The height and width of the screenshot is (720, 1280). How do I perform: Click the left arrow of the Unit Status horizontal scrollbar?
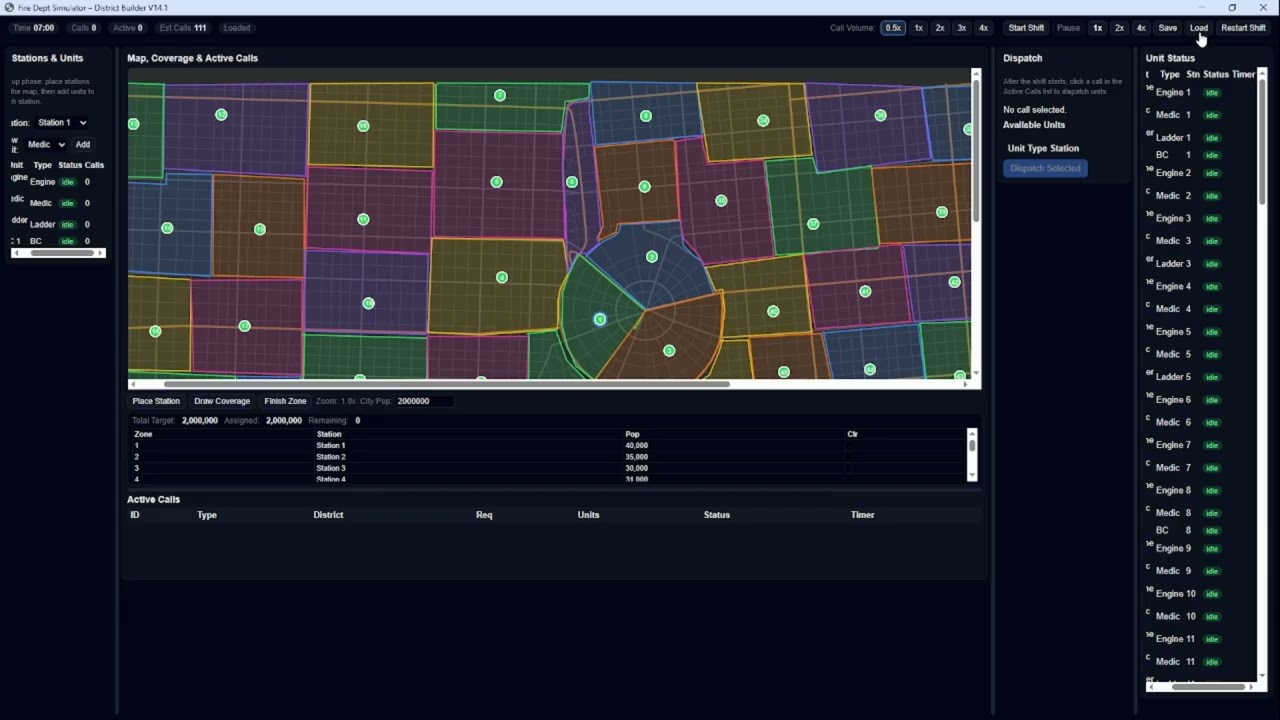pyautogui.click(x=1151, y=687)
